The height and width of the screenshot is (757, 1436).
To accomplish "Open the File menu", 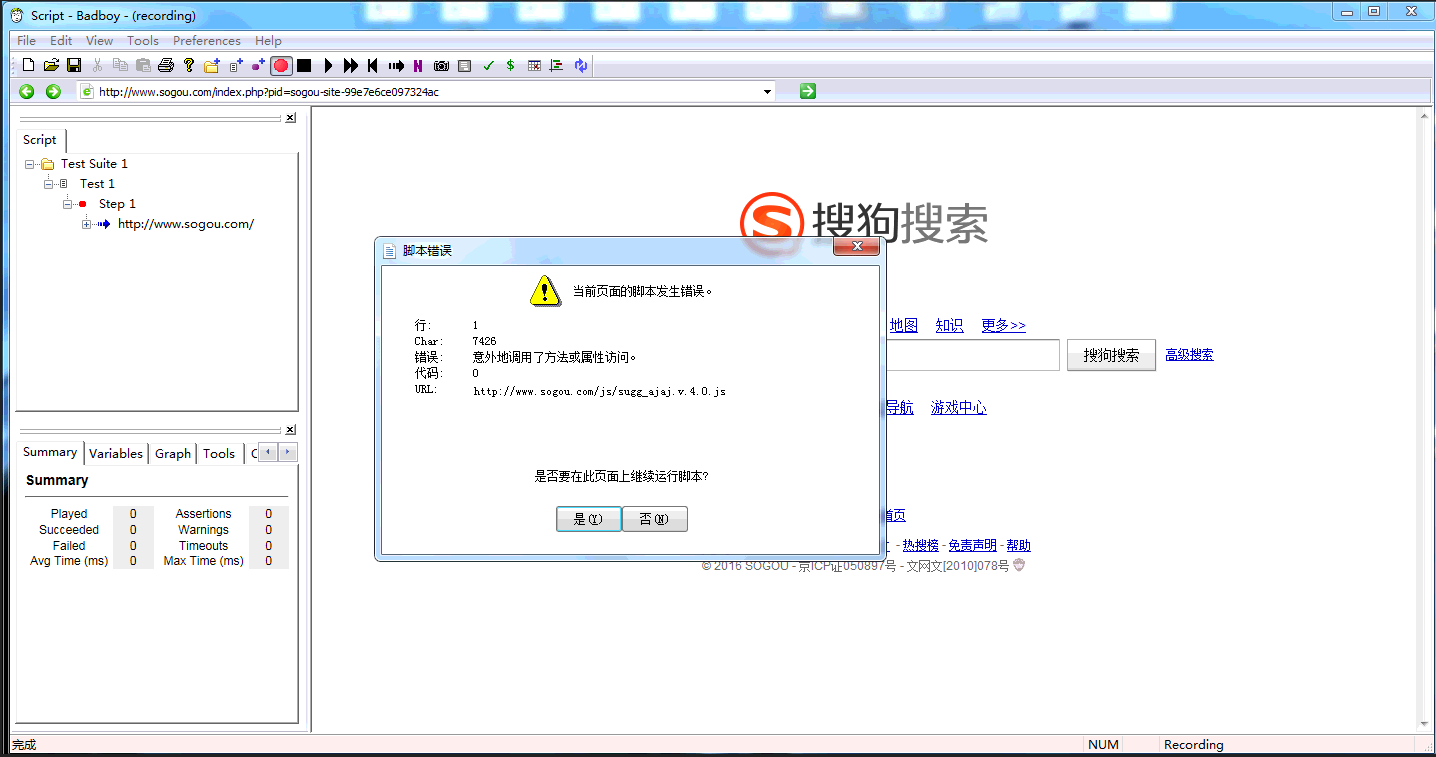I will tap(26, 41).
